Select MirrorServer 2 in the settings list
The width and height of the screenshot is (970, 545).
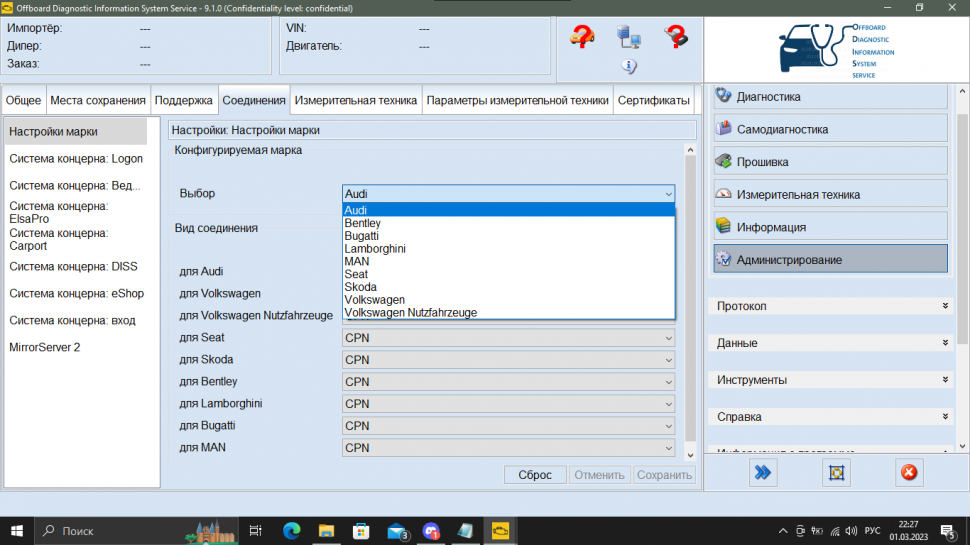tap(44, 347)
